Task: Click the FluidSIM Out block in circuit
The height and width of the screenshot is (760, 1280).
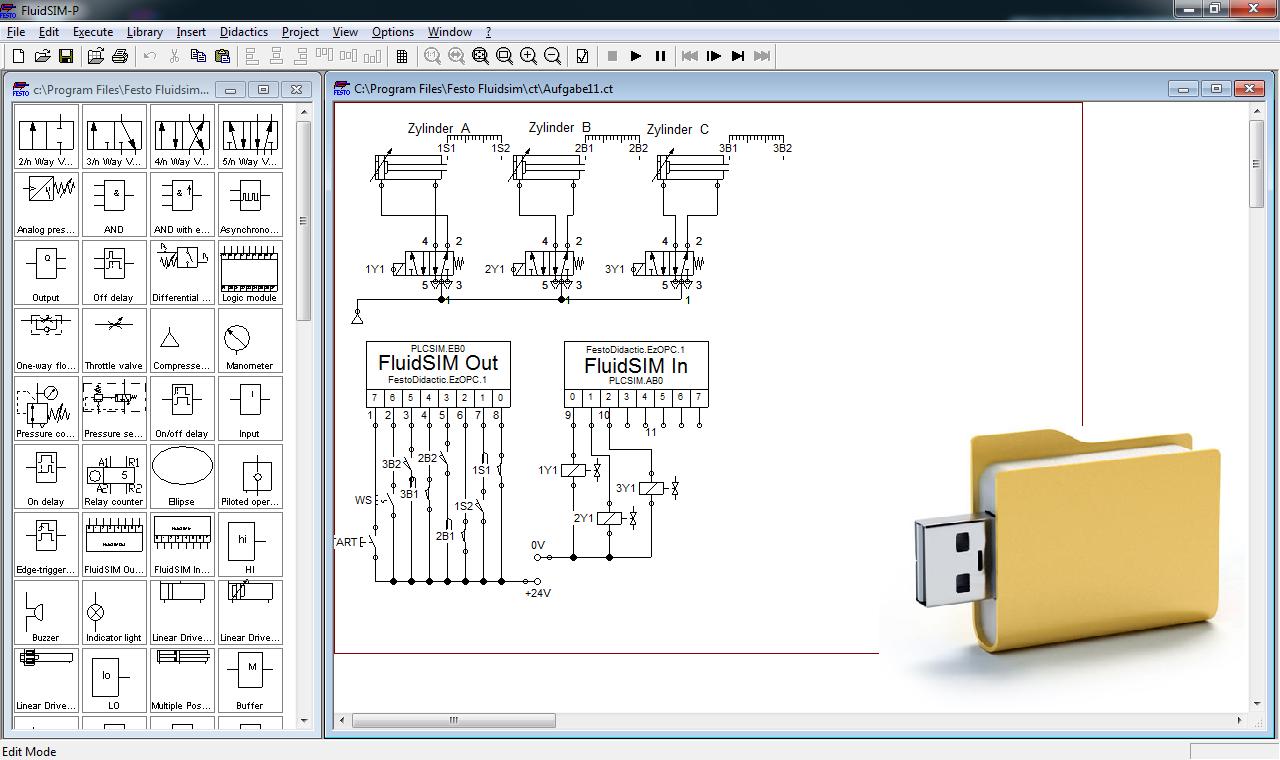Action: 438,373
